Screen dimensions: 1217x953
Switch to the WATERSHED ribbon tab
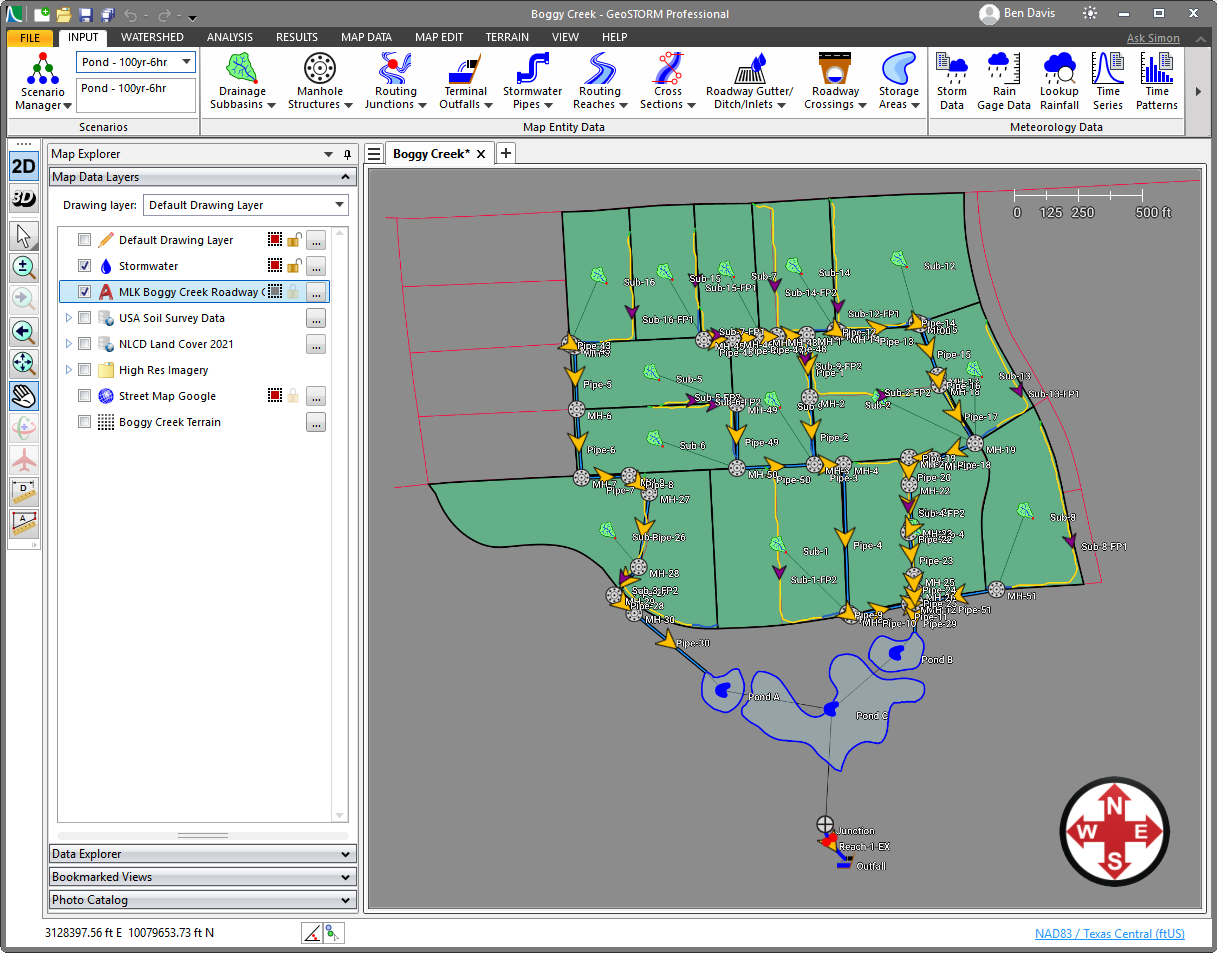152,37
